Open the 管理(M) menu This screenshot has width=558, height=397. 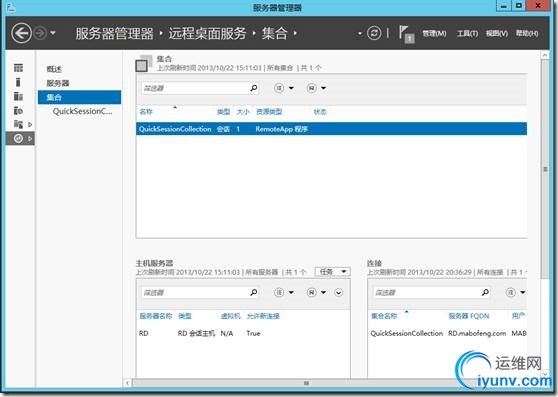coord(434,33)
